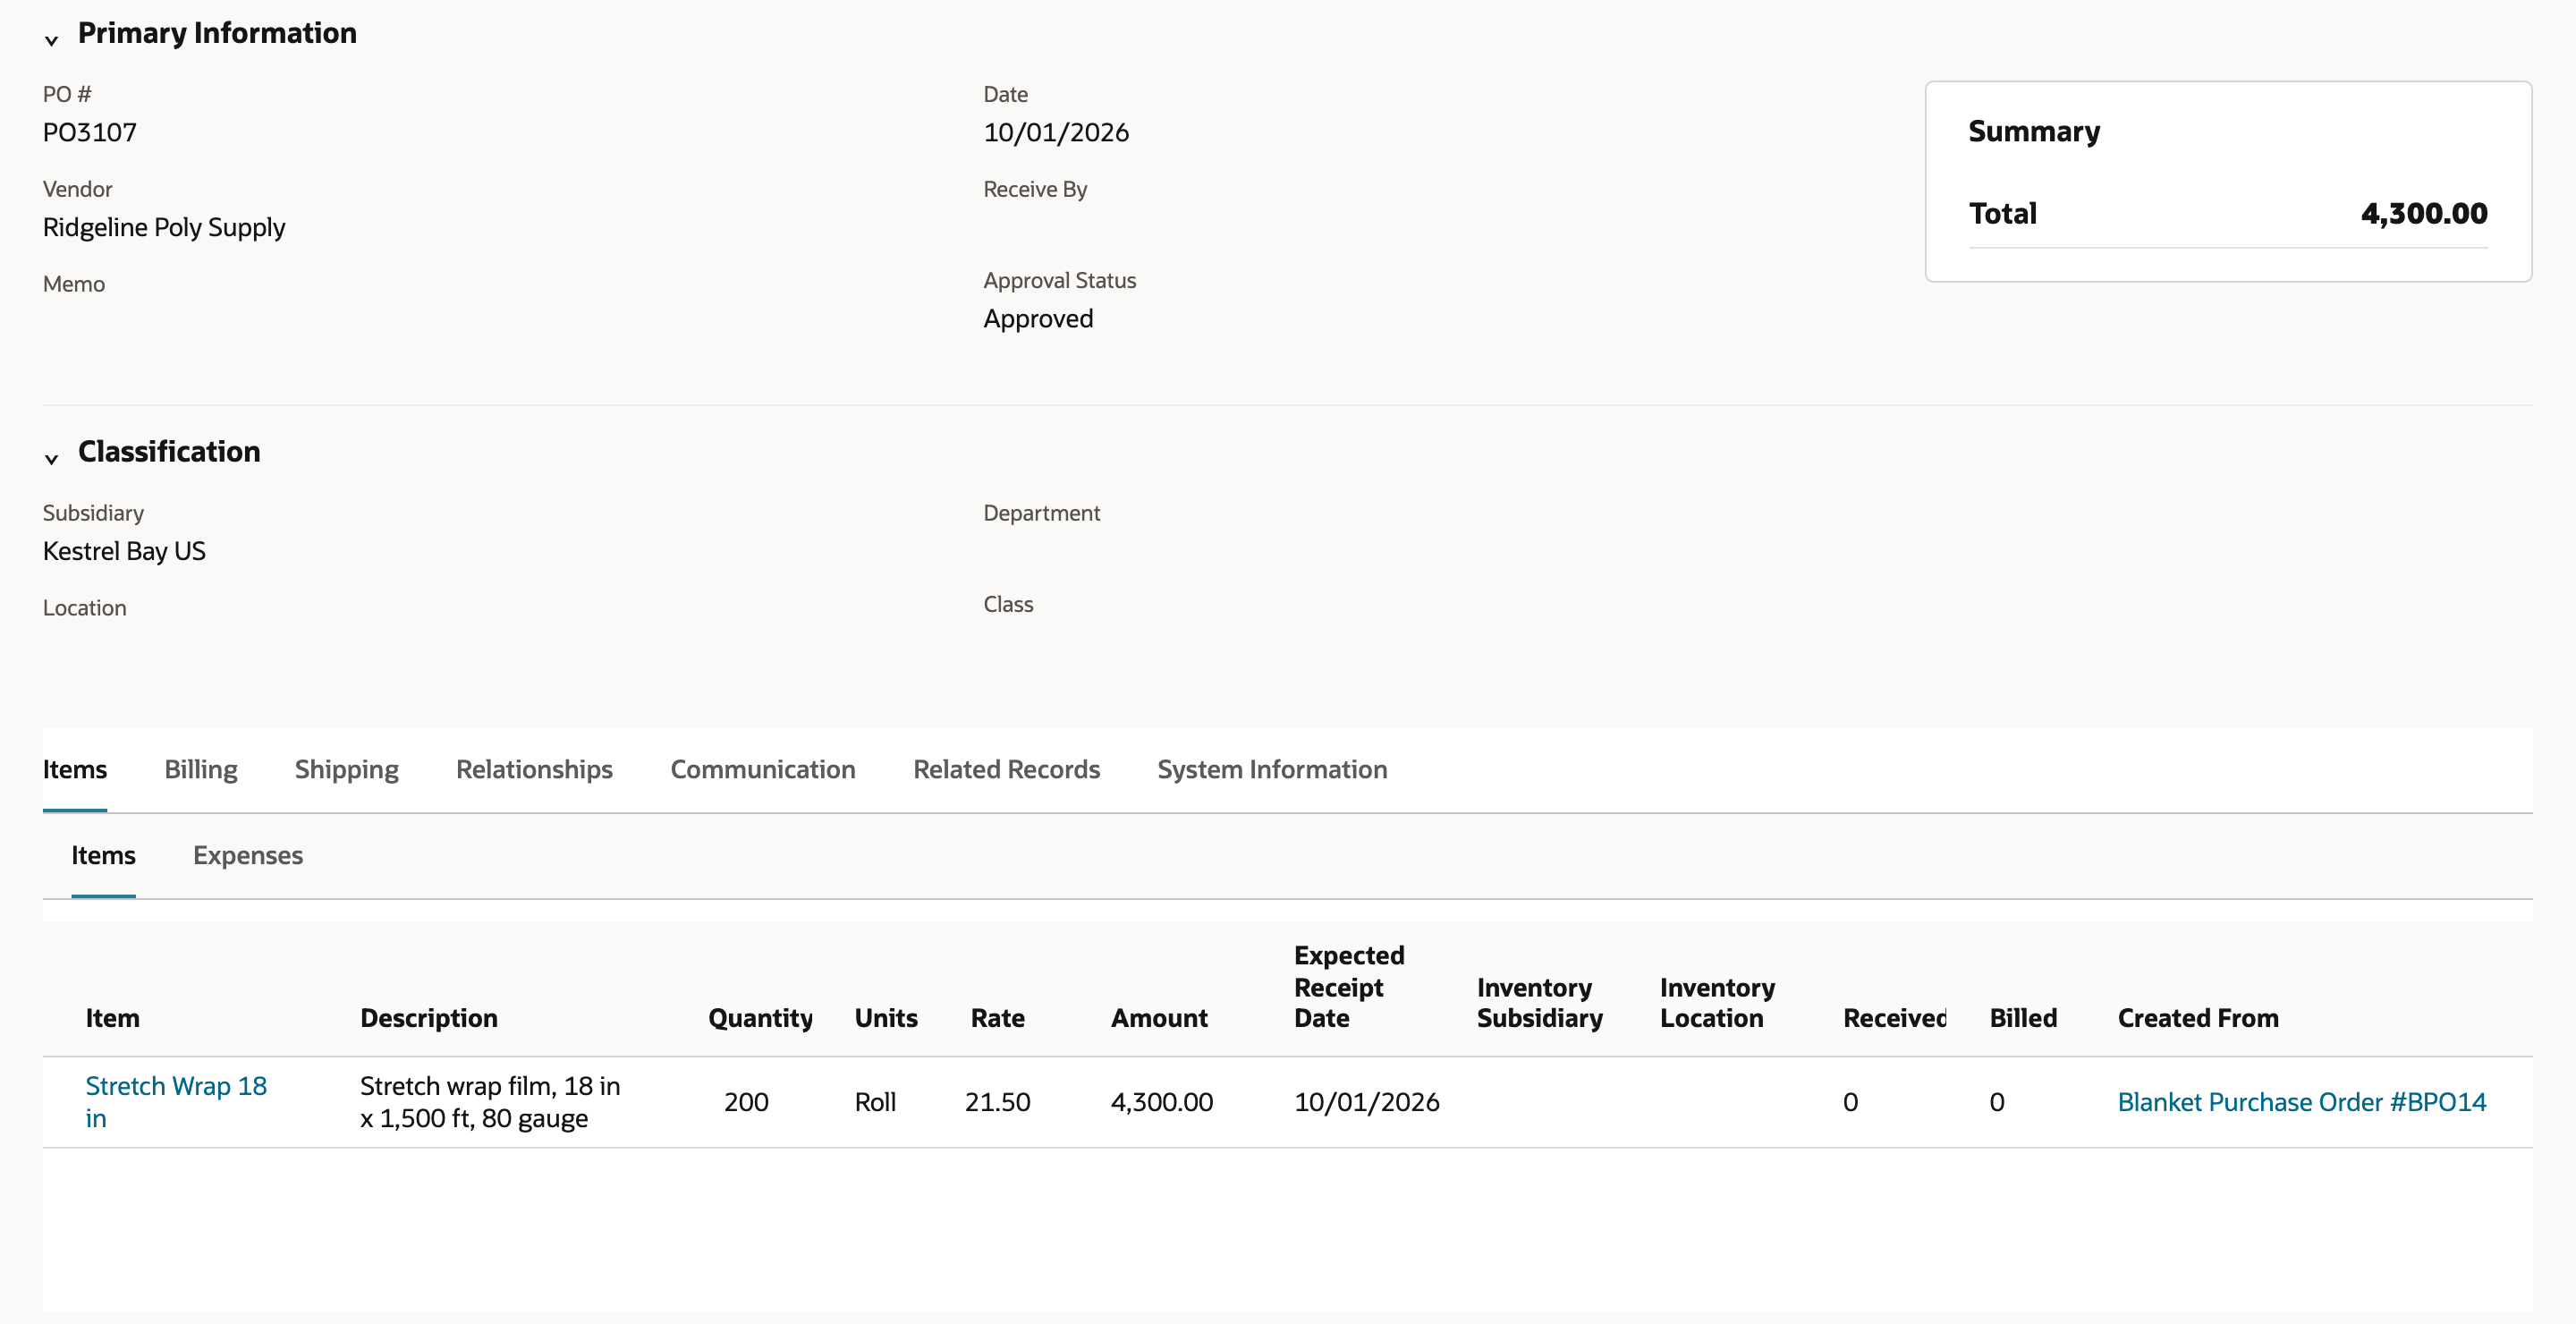Click the vendor name Ridgeline Poly Supply
Viewport: 2576px width, 1324px height.
pos(164,227)
